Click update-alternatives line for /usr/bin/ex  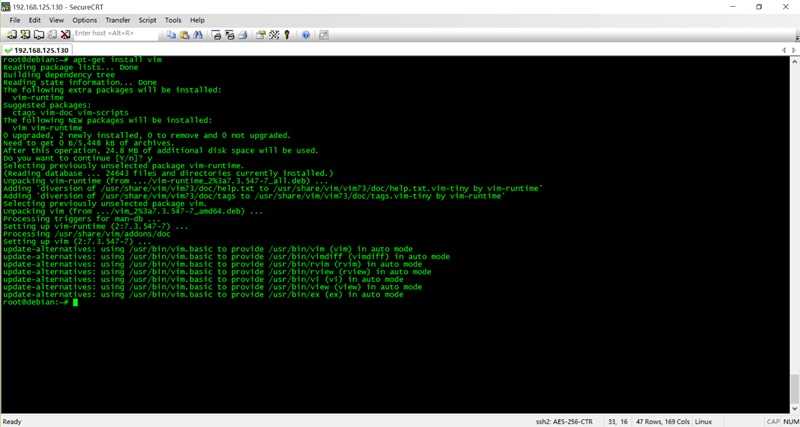(203, 295)
